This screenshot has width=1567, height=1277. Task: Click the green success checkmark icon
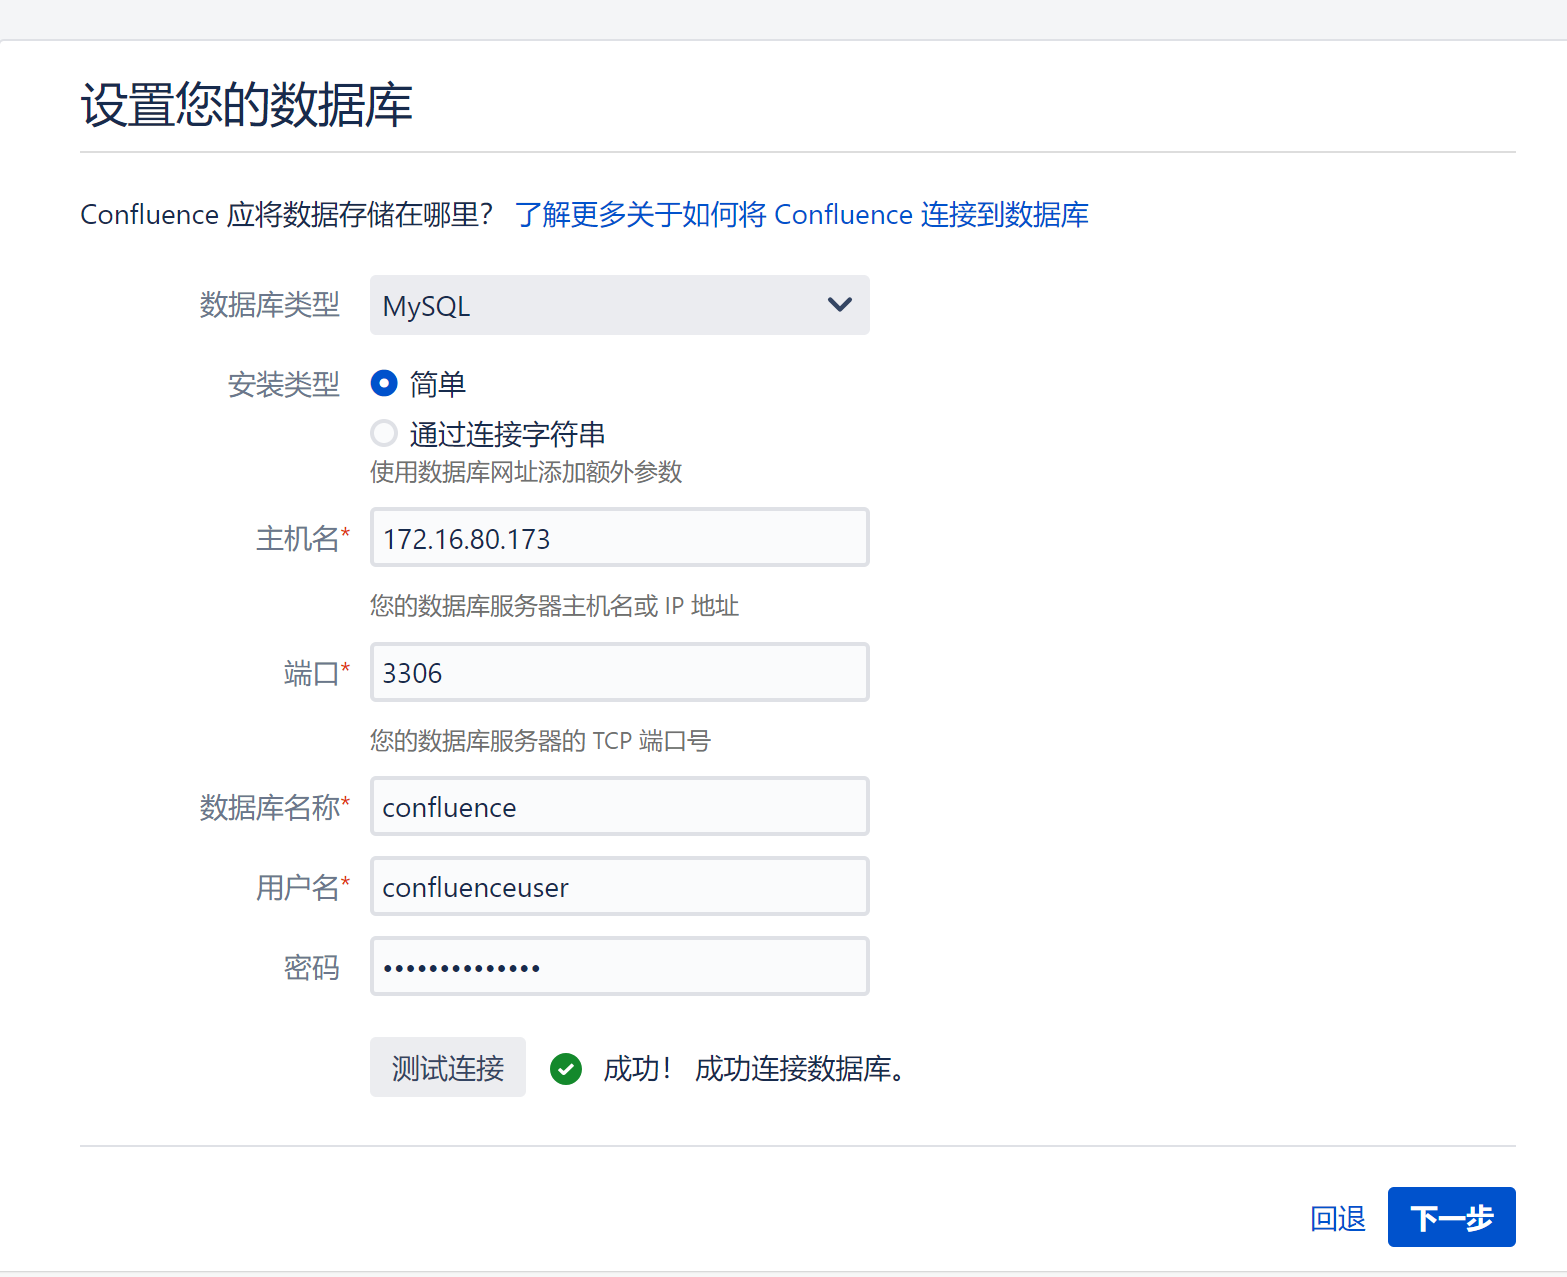[566, 1069]
